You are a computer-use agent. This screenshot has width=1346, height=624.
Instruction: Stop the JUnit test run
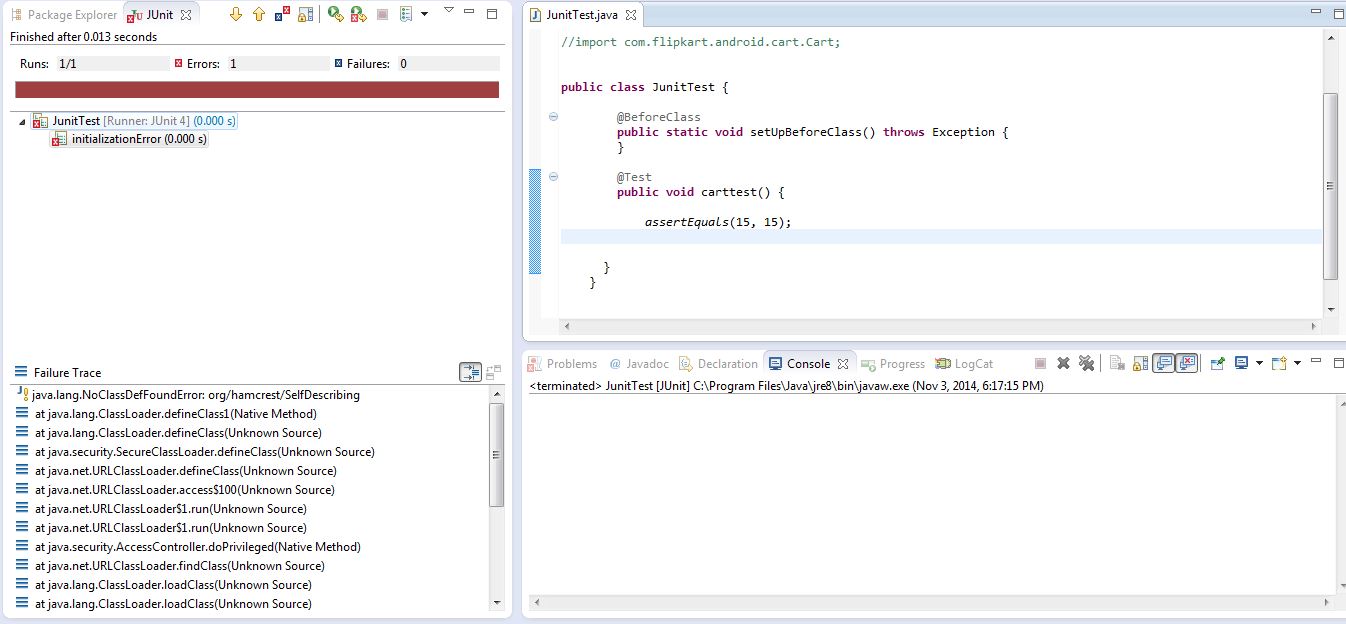coord(382,14)
